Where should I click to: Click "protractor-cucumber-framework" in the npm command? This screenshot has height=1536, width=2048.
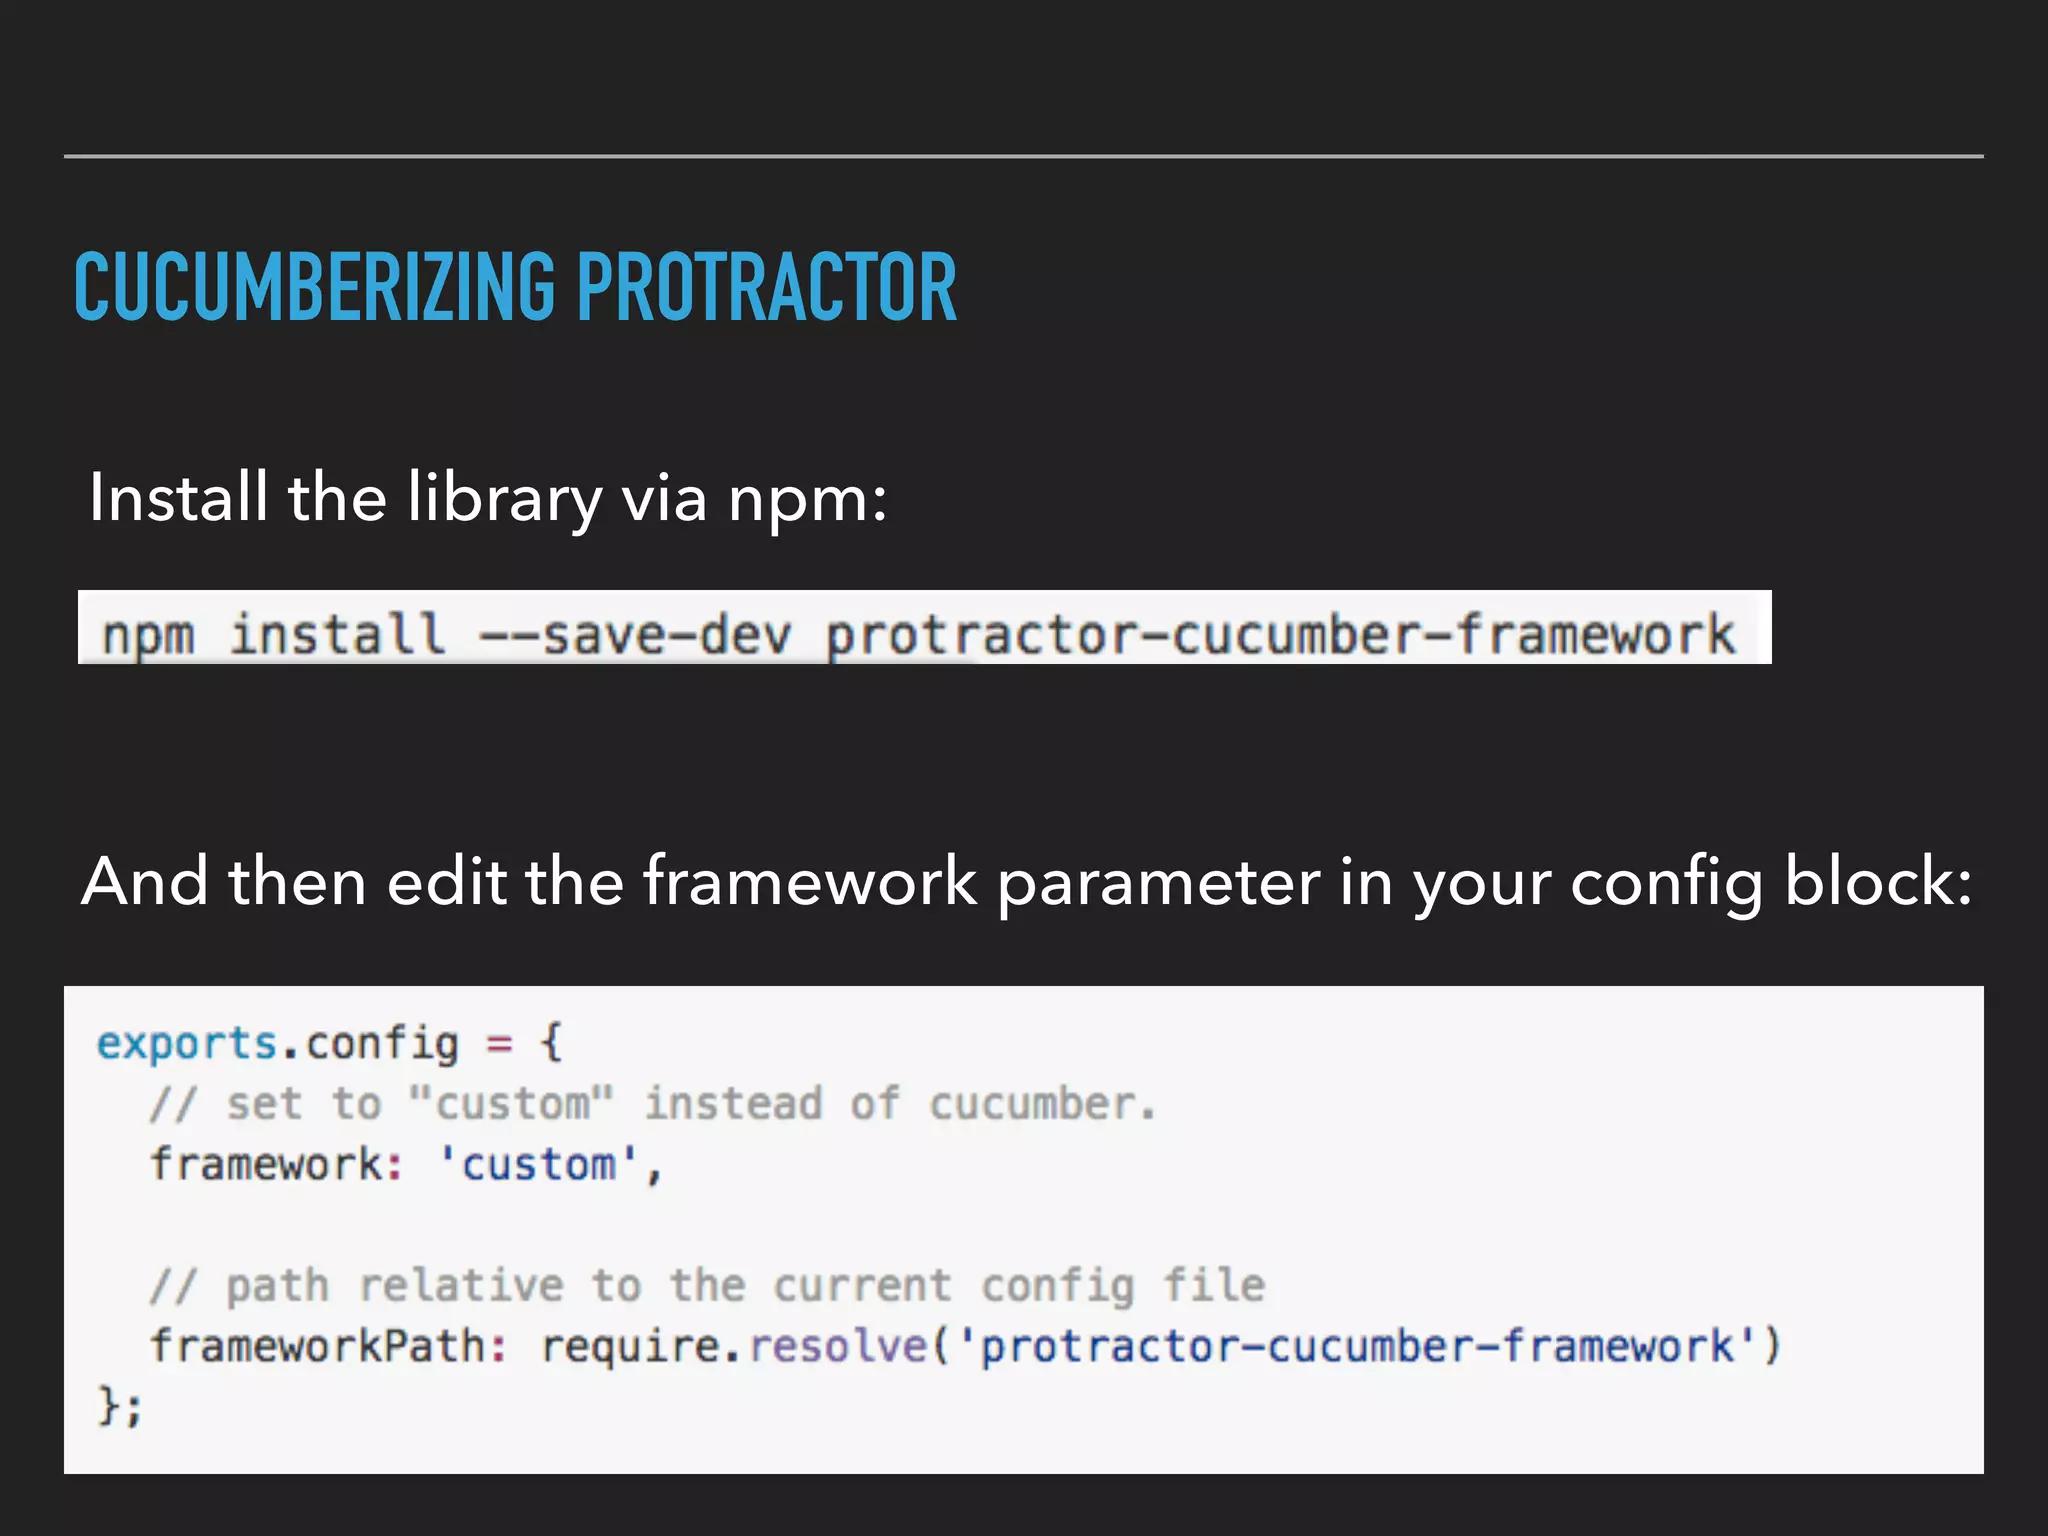[x=1280, y=635]
